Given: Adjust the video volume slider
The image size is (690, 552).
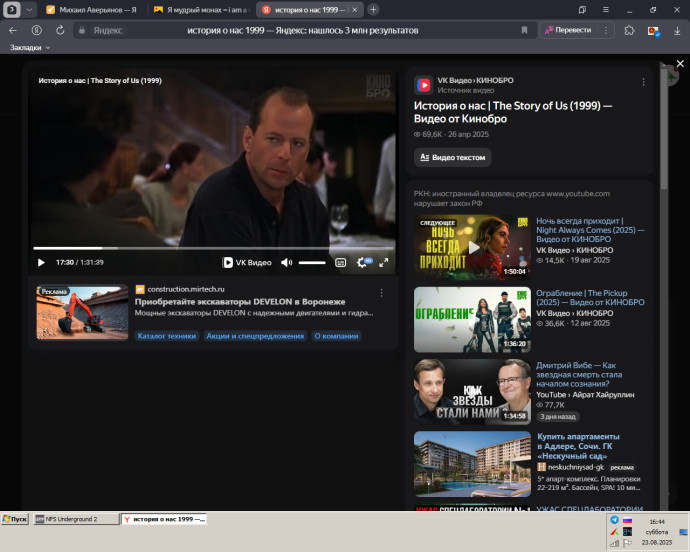Looking at the screenshot, I should [312, 263].
